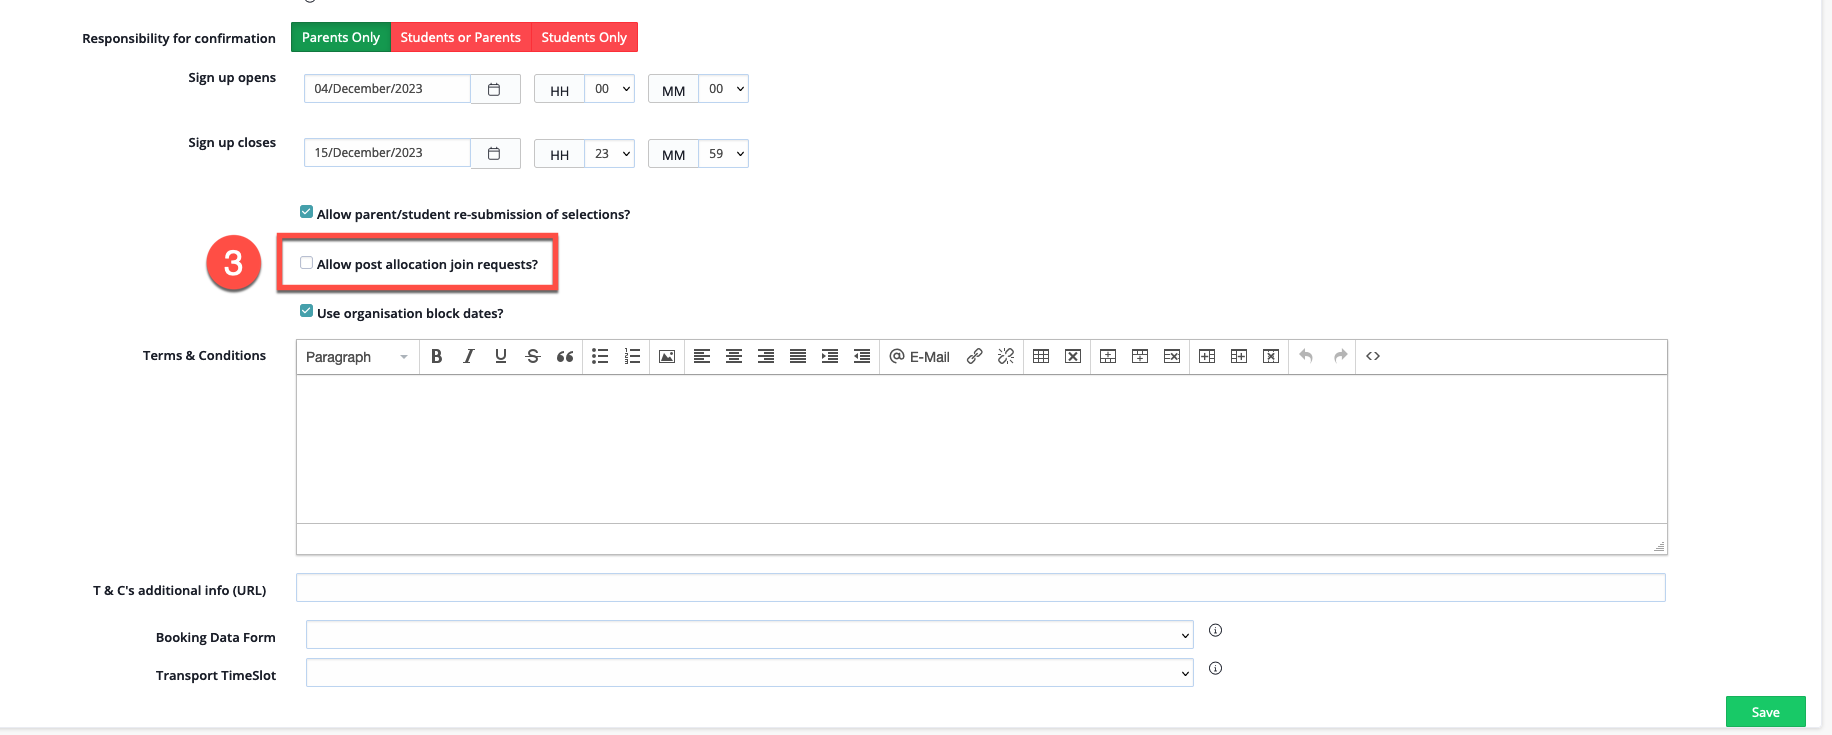Viewport: 1832px width, 735px height.
Task: Expand the Booking Data Form dropdown
Action: tap(749, 635)
